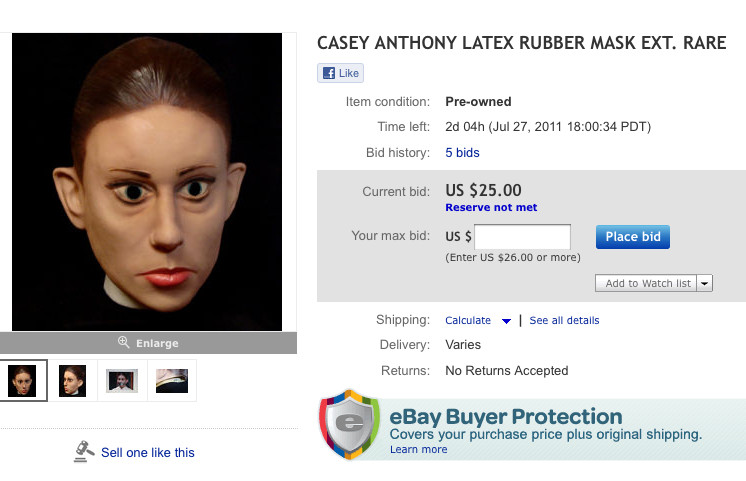Image resolution: width=746 pixels, height=481 pixels.
Task: Expand the shipping Calculate dropdown arrow
Action: pyautogui.click(x=506, y=321)
